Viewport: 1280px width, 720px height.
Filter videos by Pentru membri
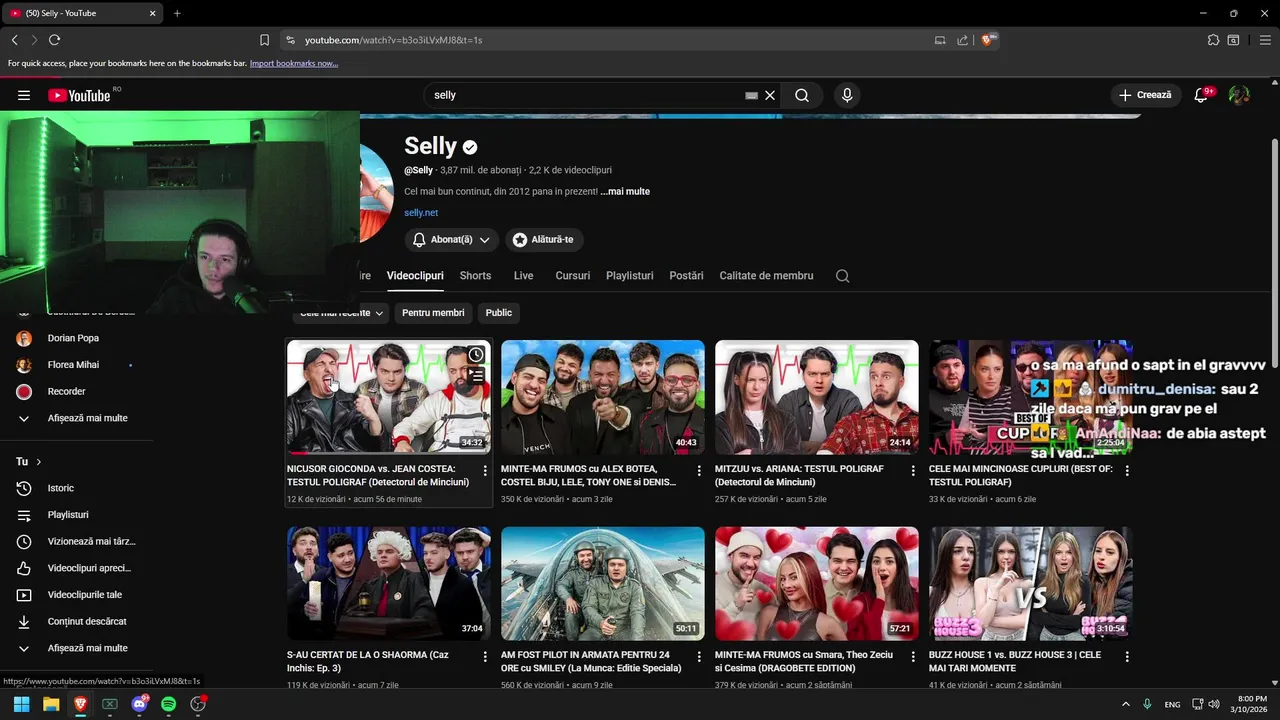[x=433, y=313]
